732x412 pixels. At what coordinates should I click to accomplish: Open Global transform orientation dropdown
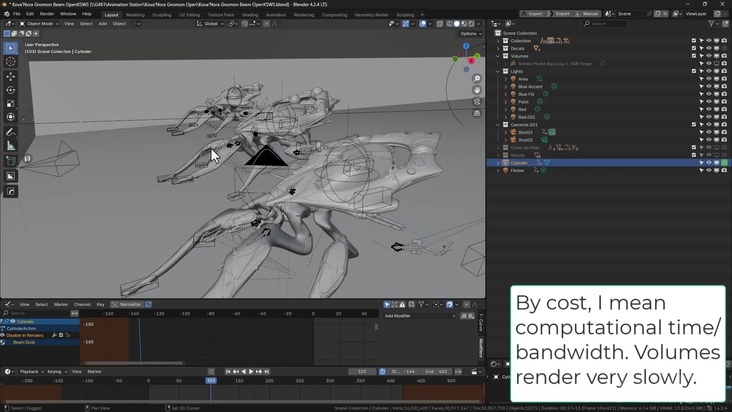(210, 23)
